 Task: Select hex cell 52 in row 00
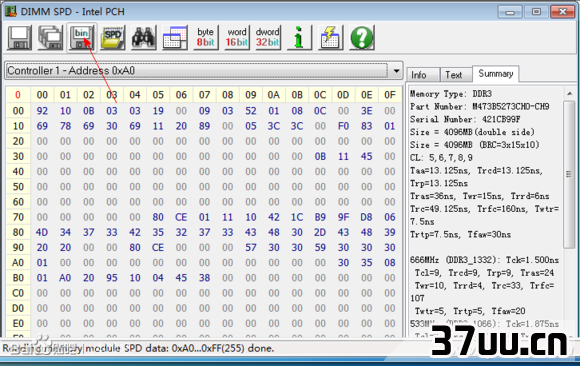tap(251, 111)
